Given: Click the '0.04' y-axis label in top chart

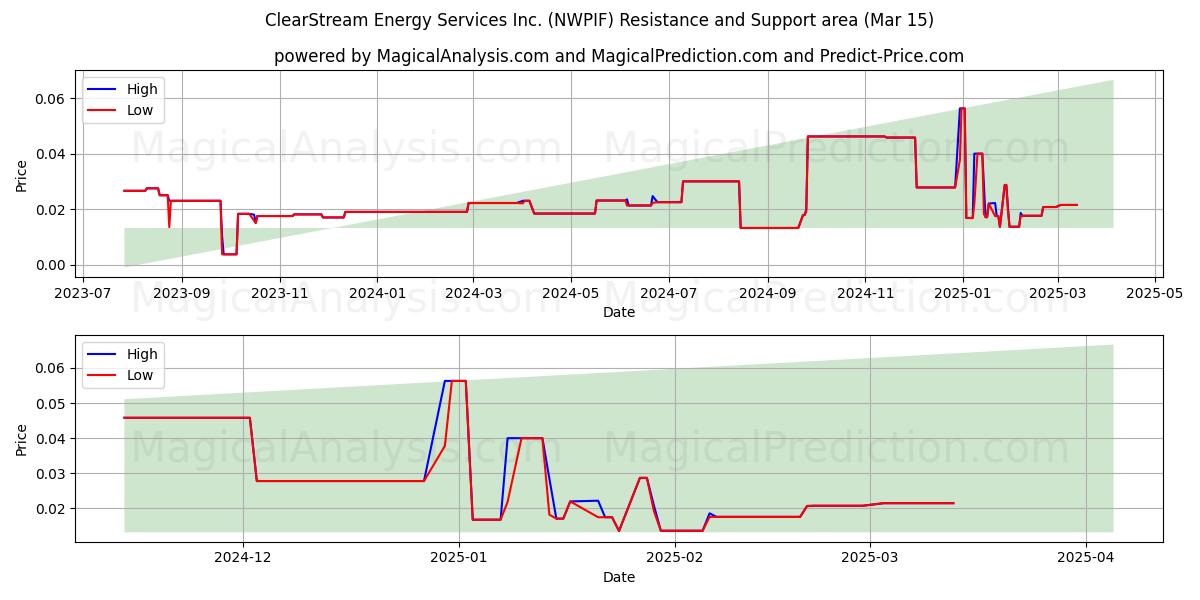Looking at the screenshot, I should click(52, 154).
